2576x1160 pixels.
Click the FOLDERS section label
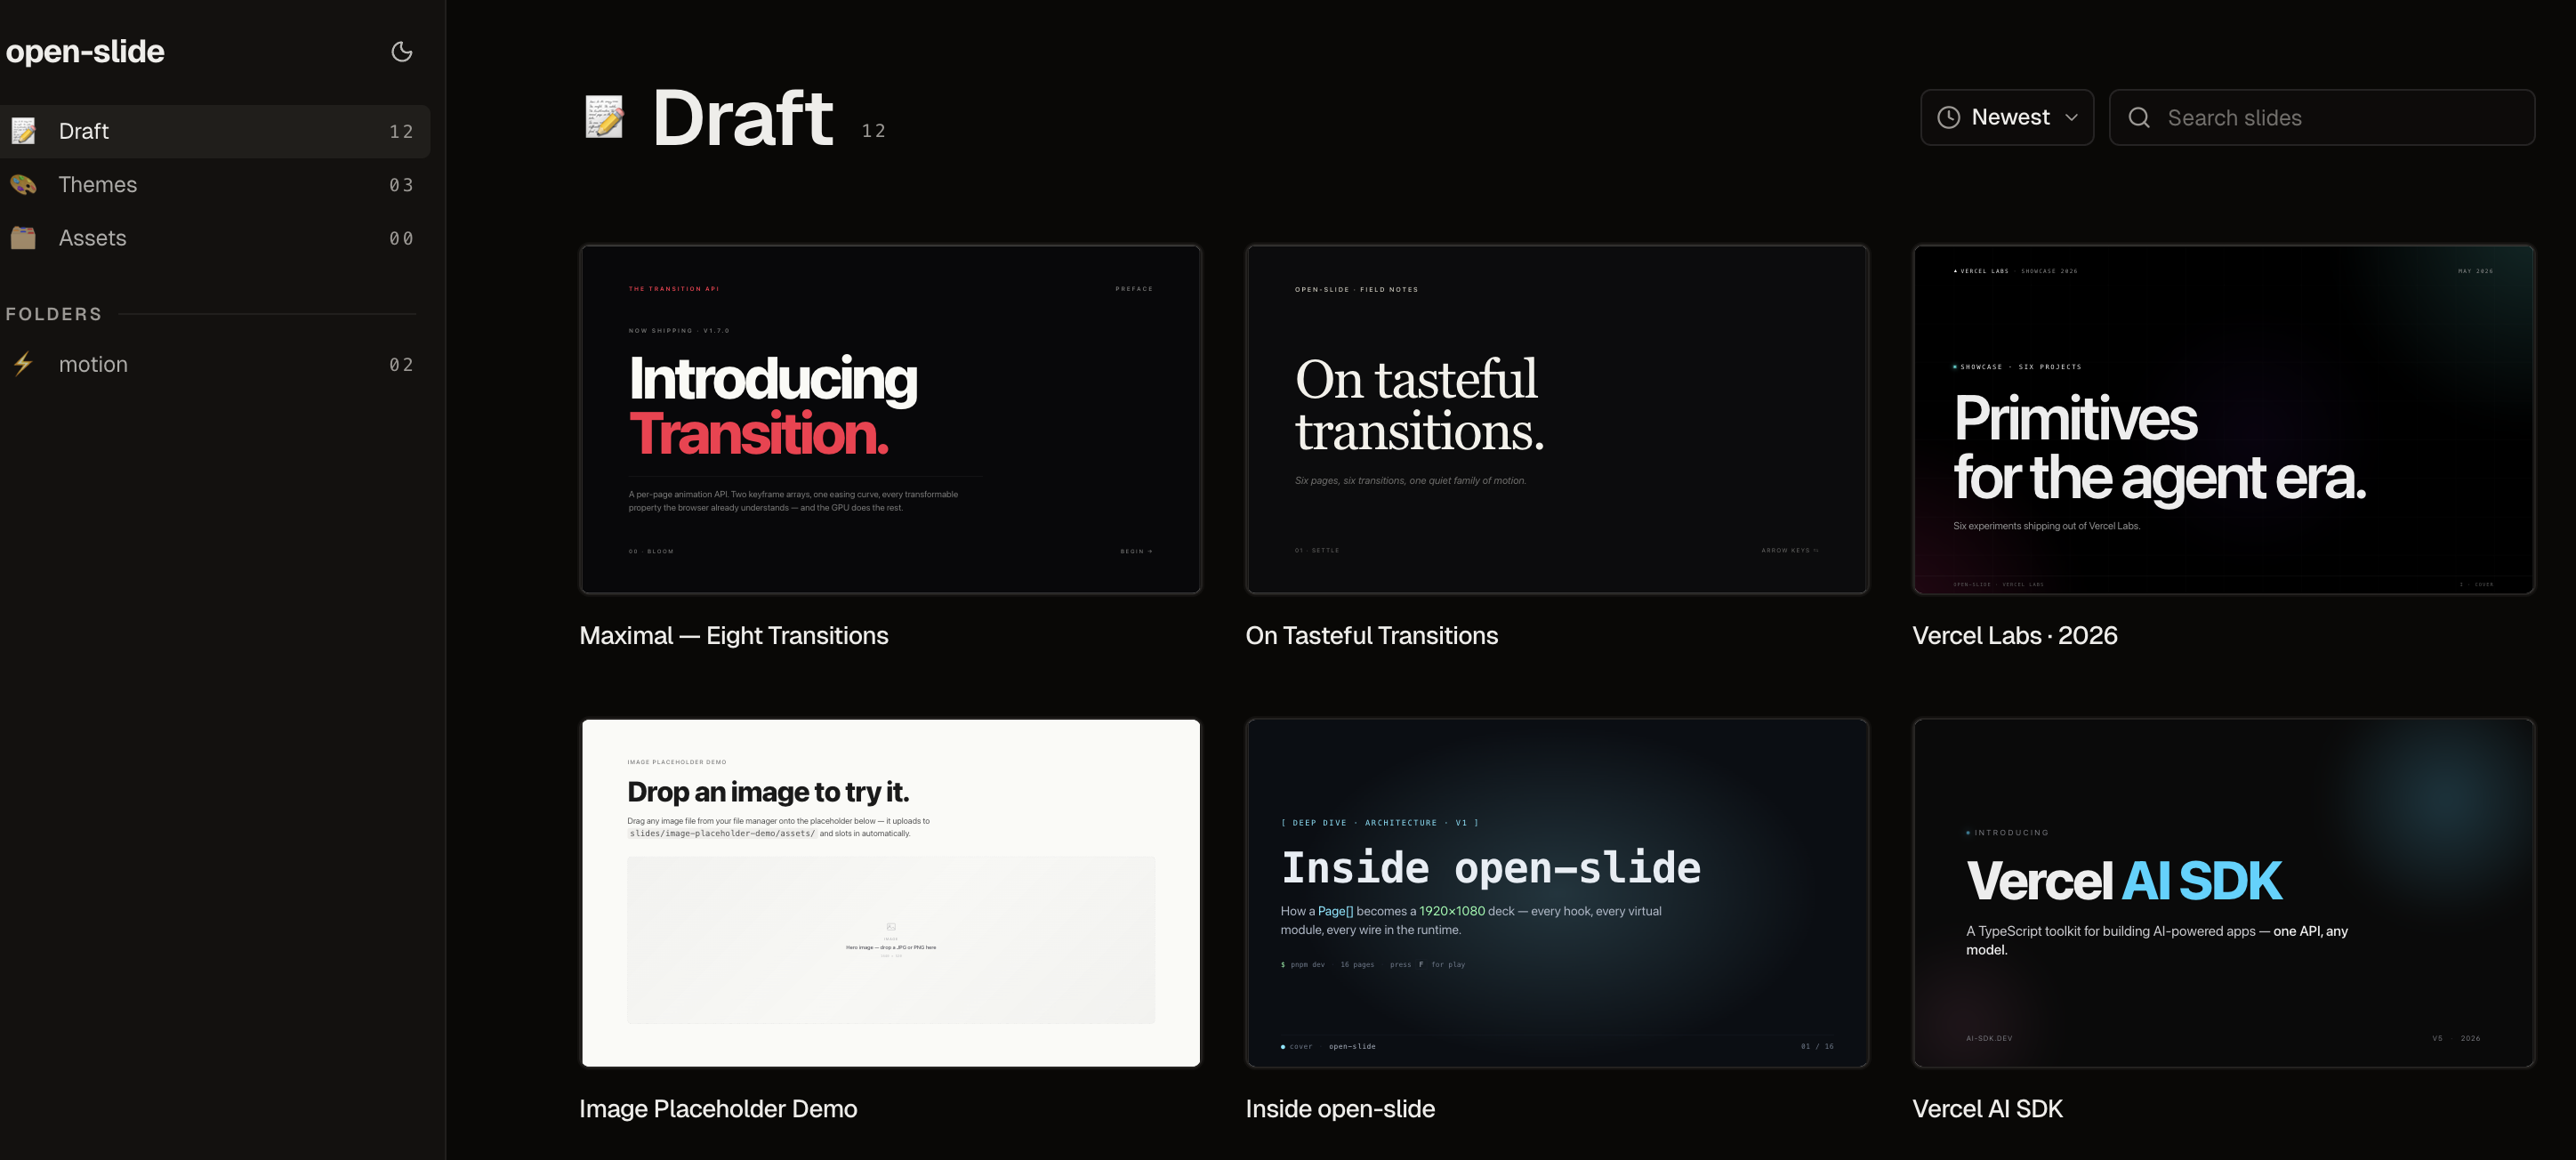coord(54,314)
